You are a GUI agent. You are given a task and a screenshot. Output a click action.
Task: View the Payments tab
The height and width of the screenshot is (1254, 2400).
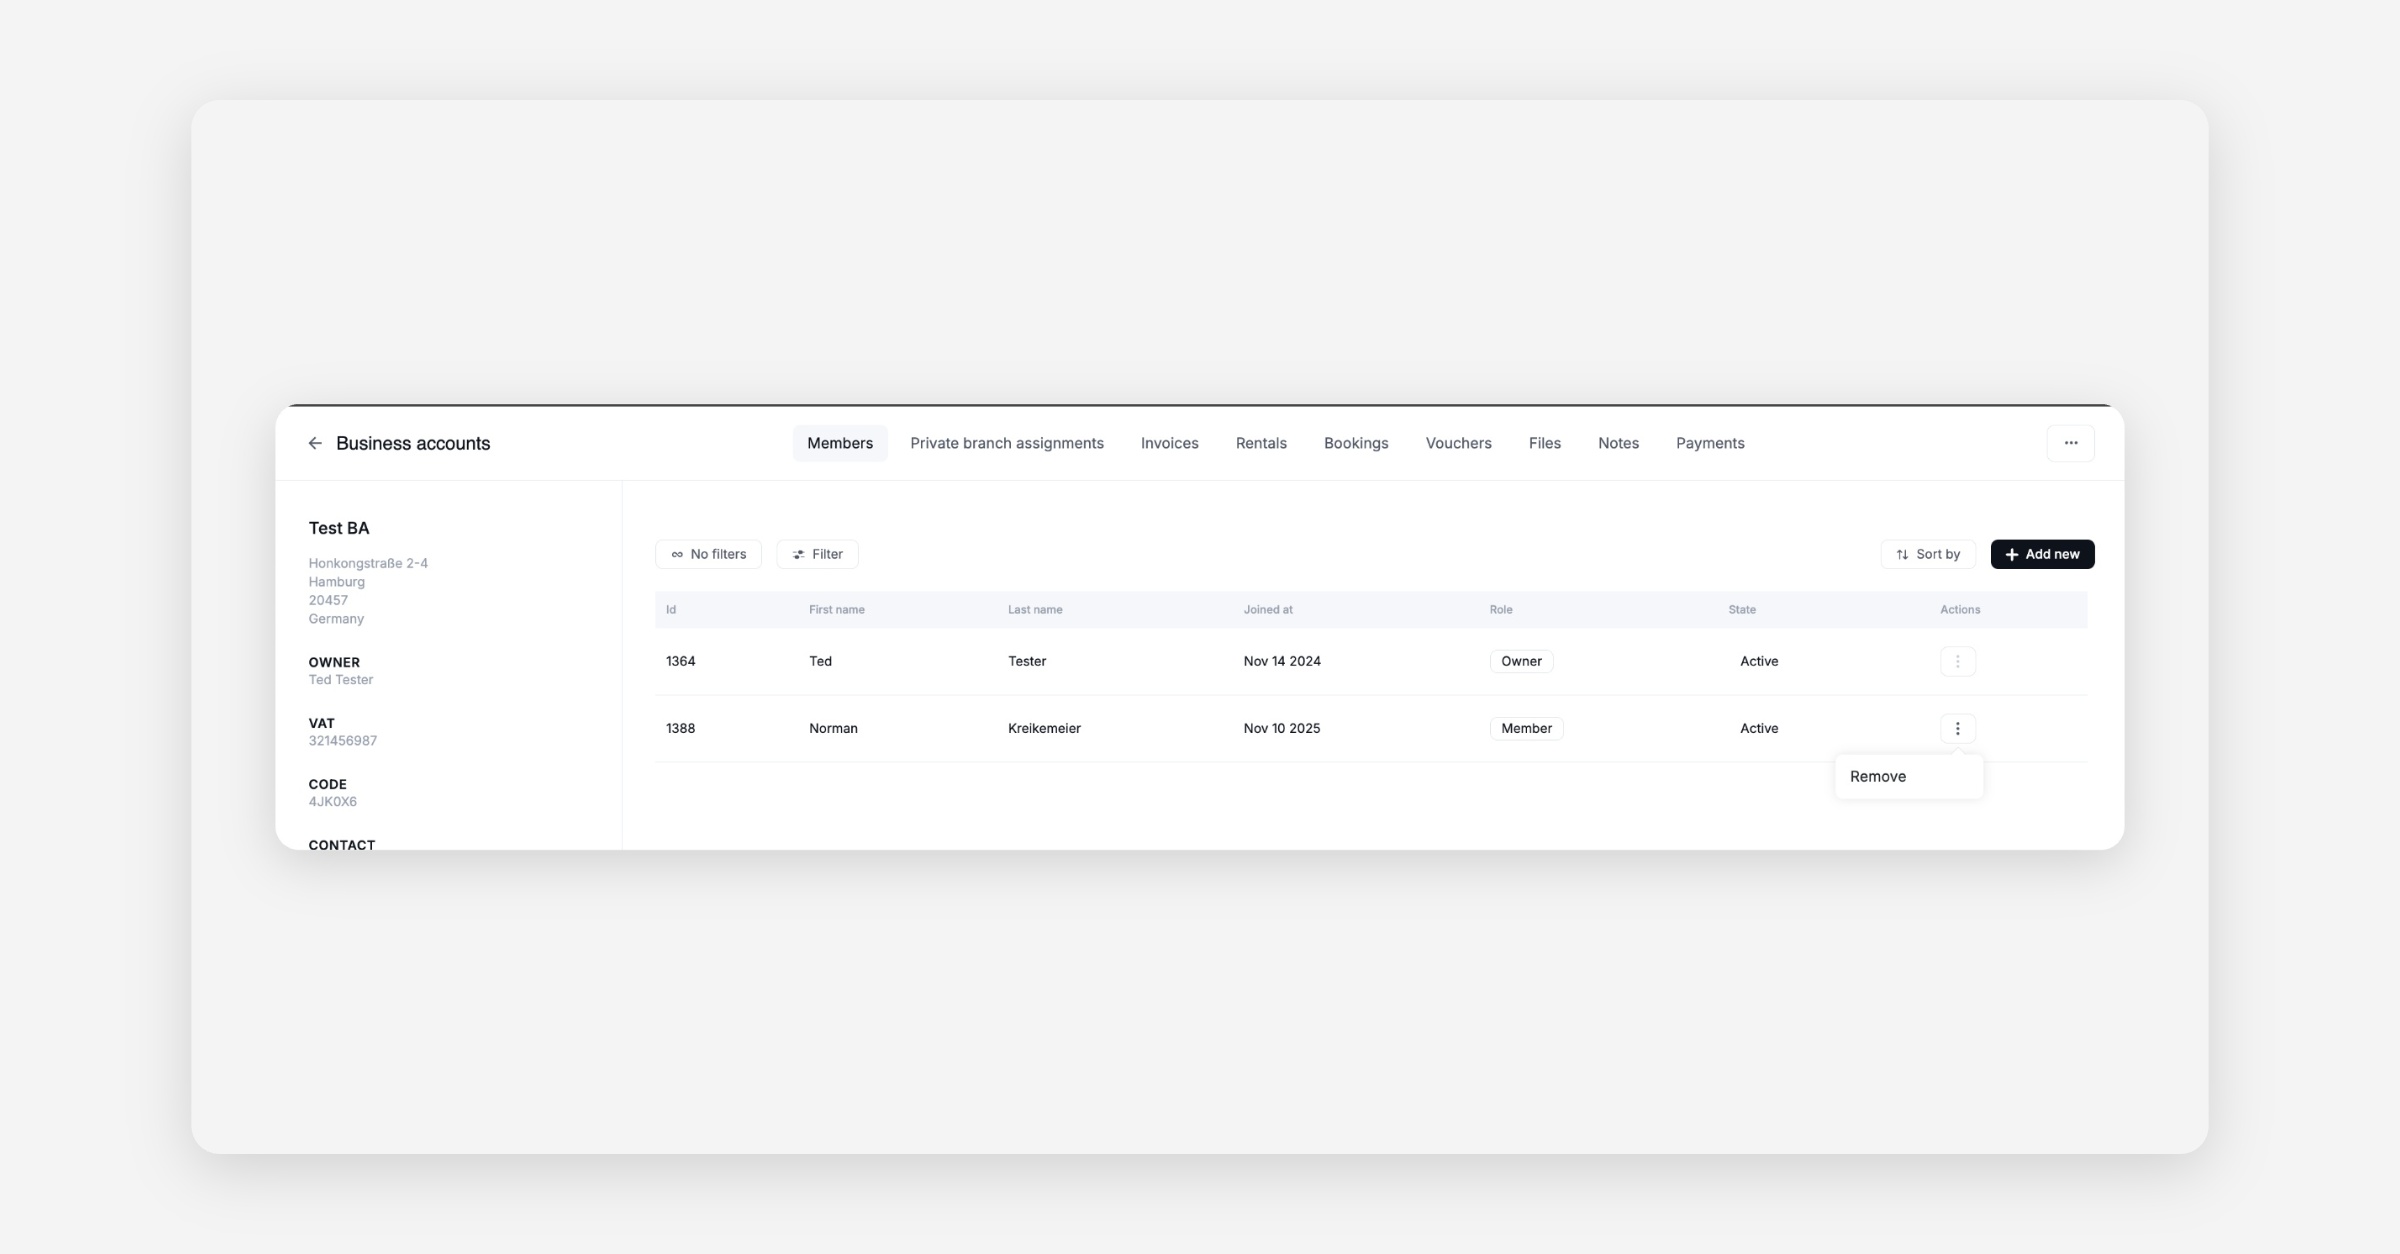pos(1709,443)
